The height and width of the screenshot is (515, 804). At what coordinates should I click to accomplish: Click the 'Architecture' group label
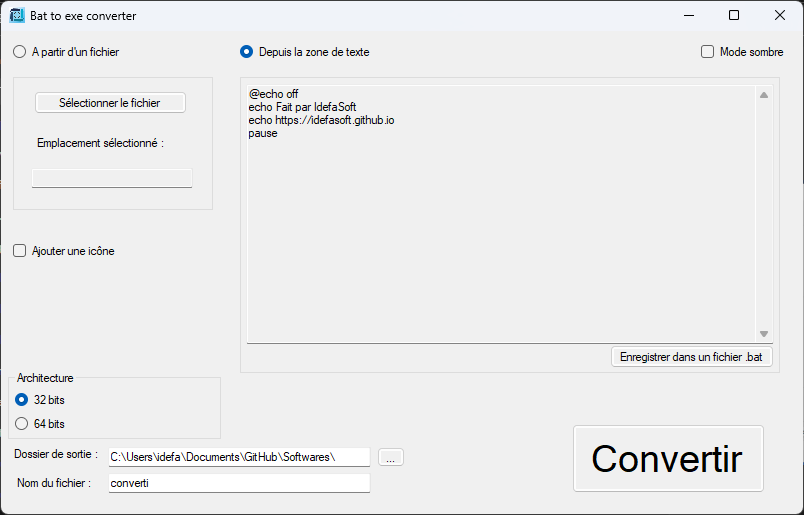(45, 378)
